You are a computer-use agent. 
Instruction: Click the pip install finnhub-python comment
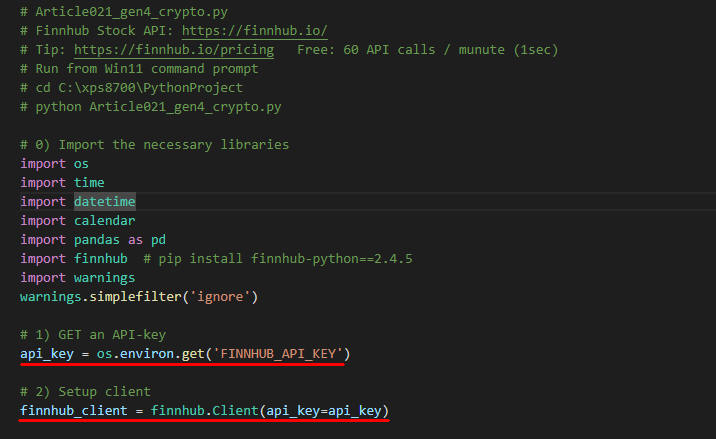pos(278,259)
